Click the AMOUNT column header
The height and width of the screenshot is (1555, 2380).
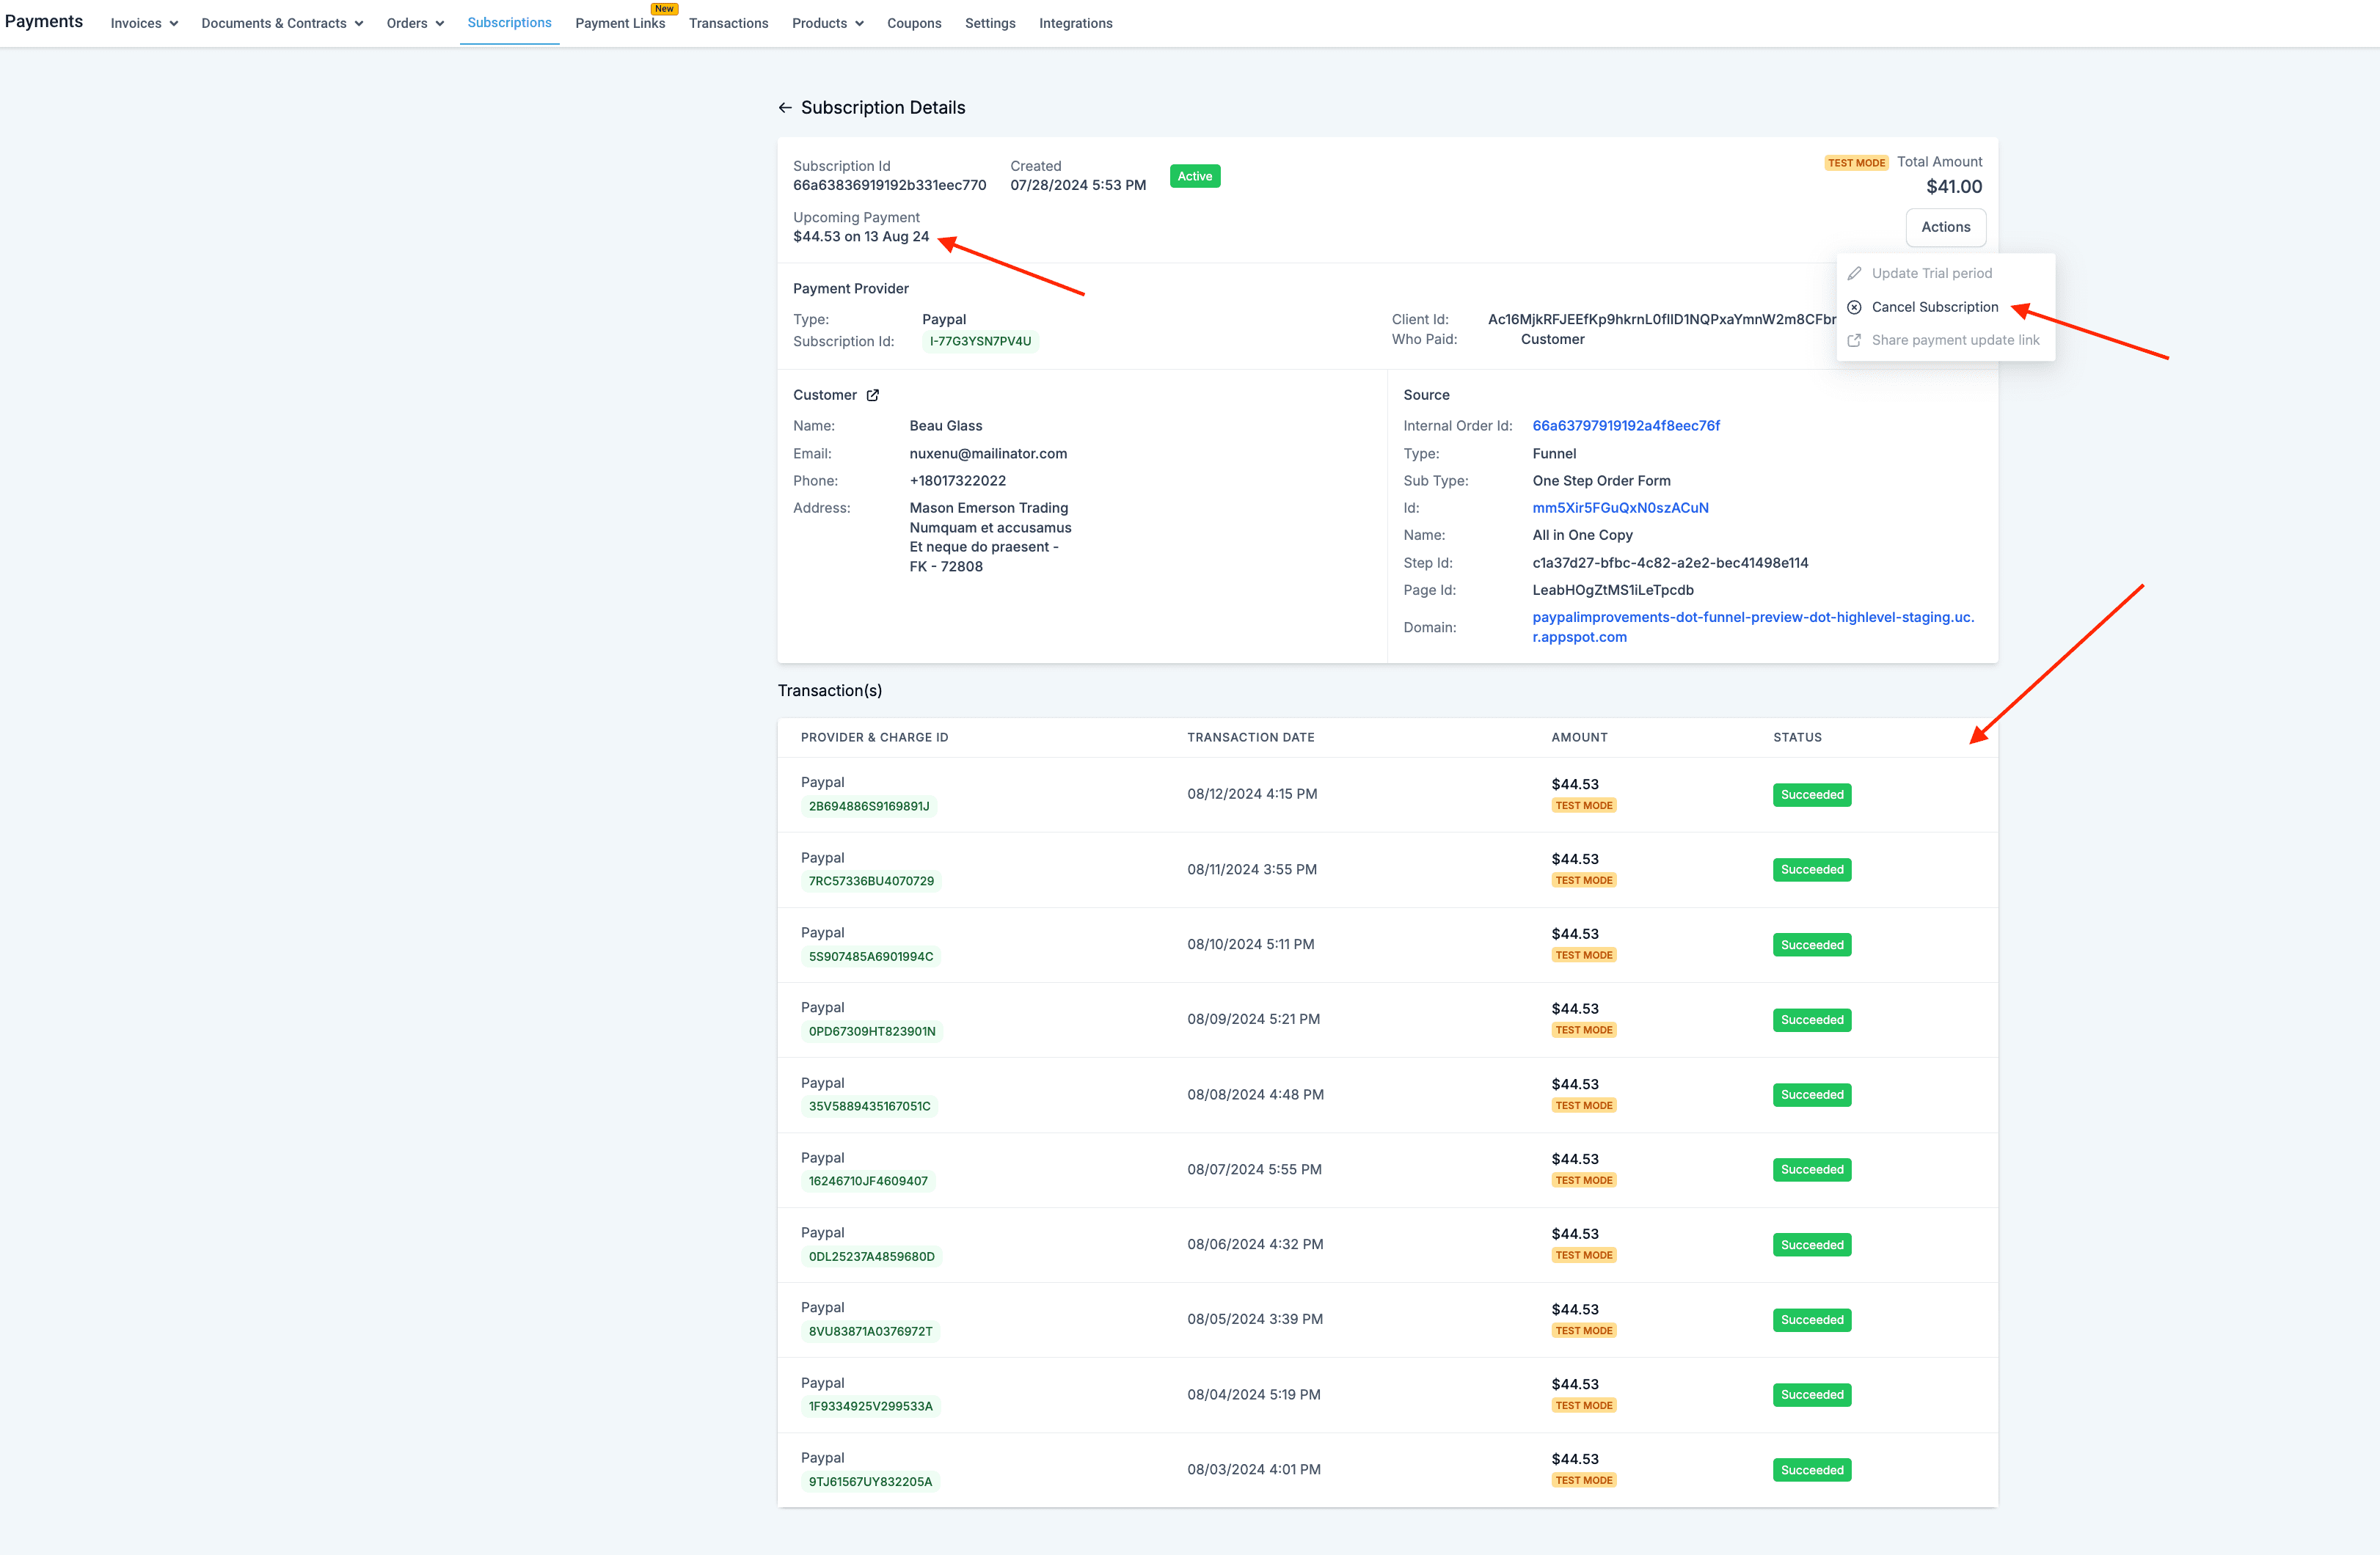1579,738
